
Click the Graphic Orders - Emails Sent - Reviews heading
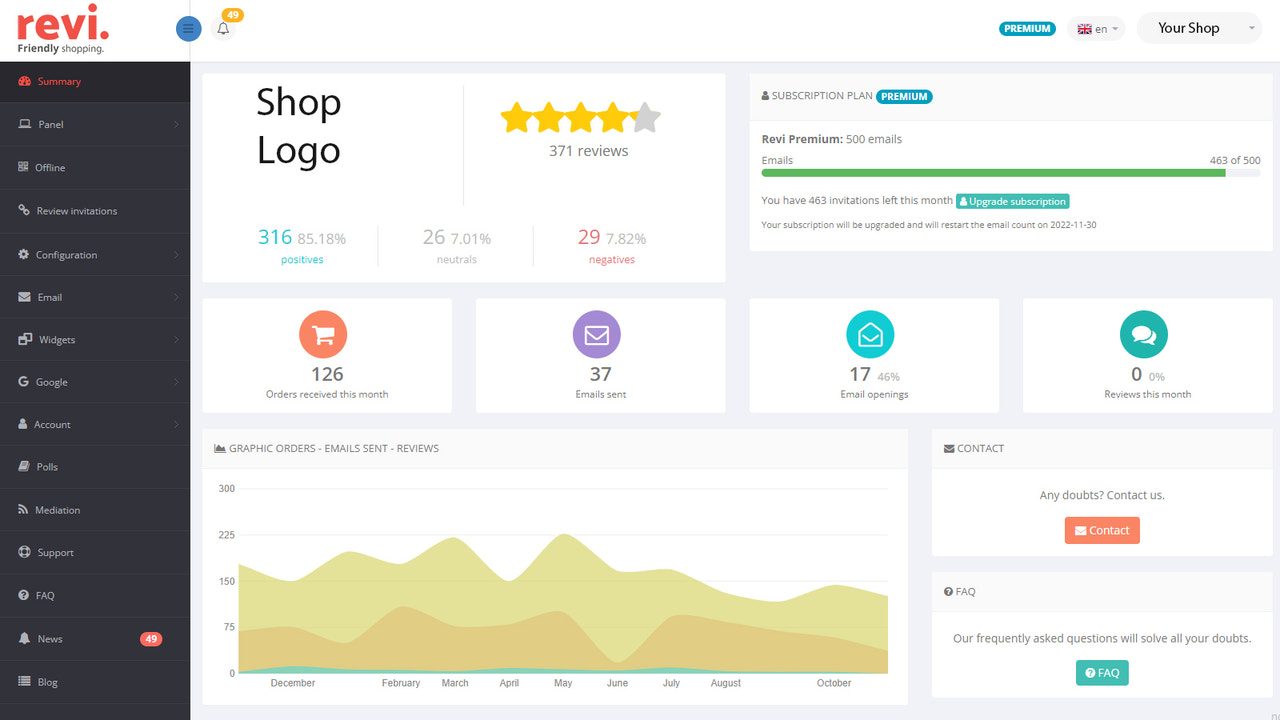(x=334, y=448)
